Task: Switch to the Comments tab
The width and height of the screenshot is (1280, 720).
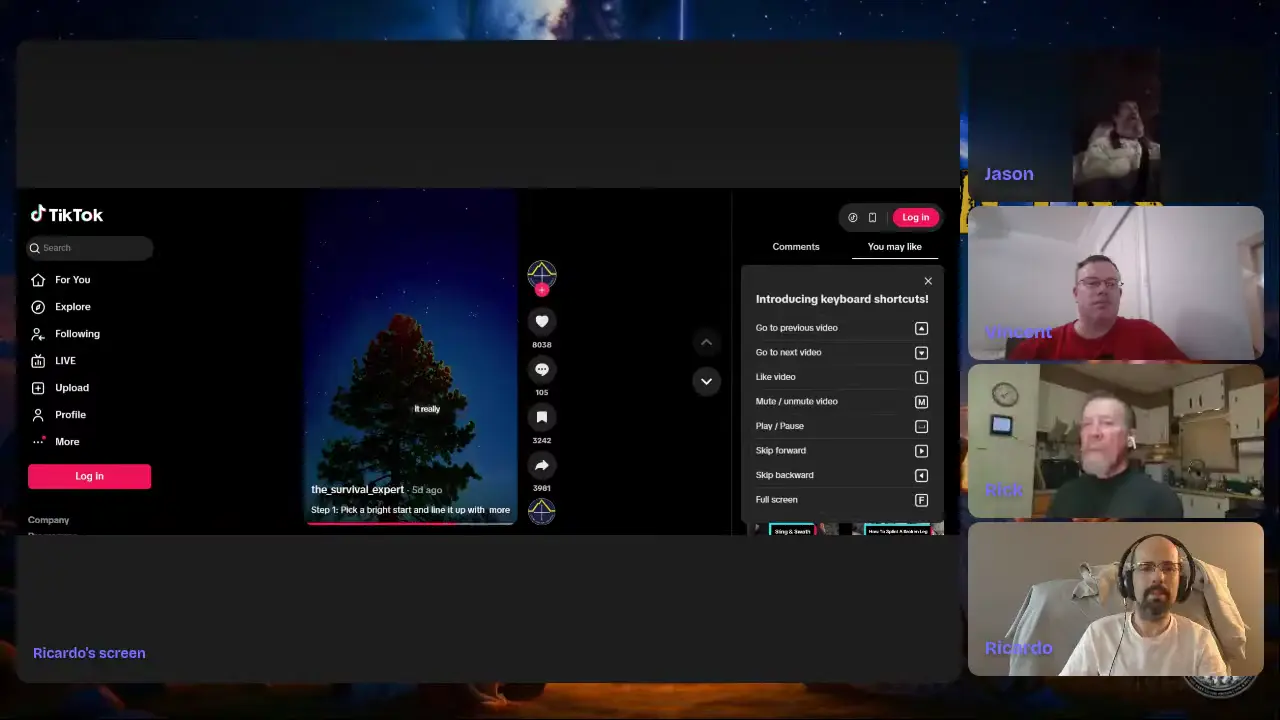Action: pyautogui.click(x=796, y=247)
